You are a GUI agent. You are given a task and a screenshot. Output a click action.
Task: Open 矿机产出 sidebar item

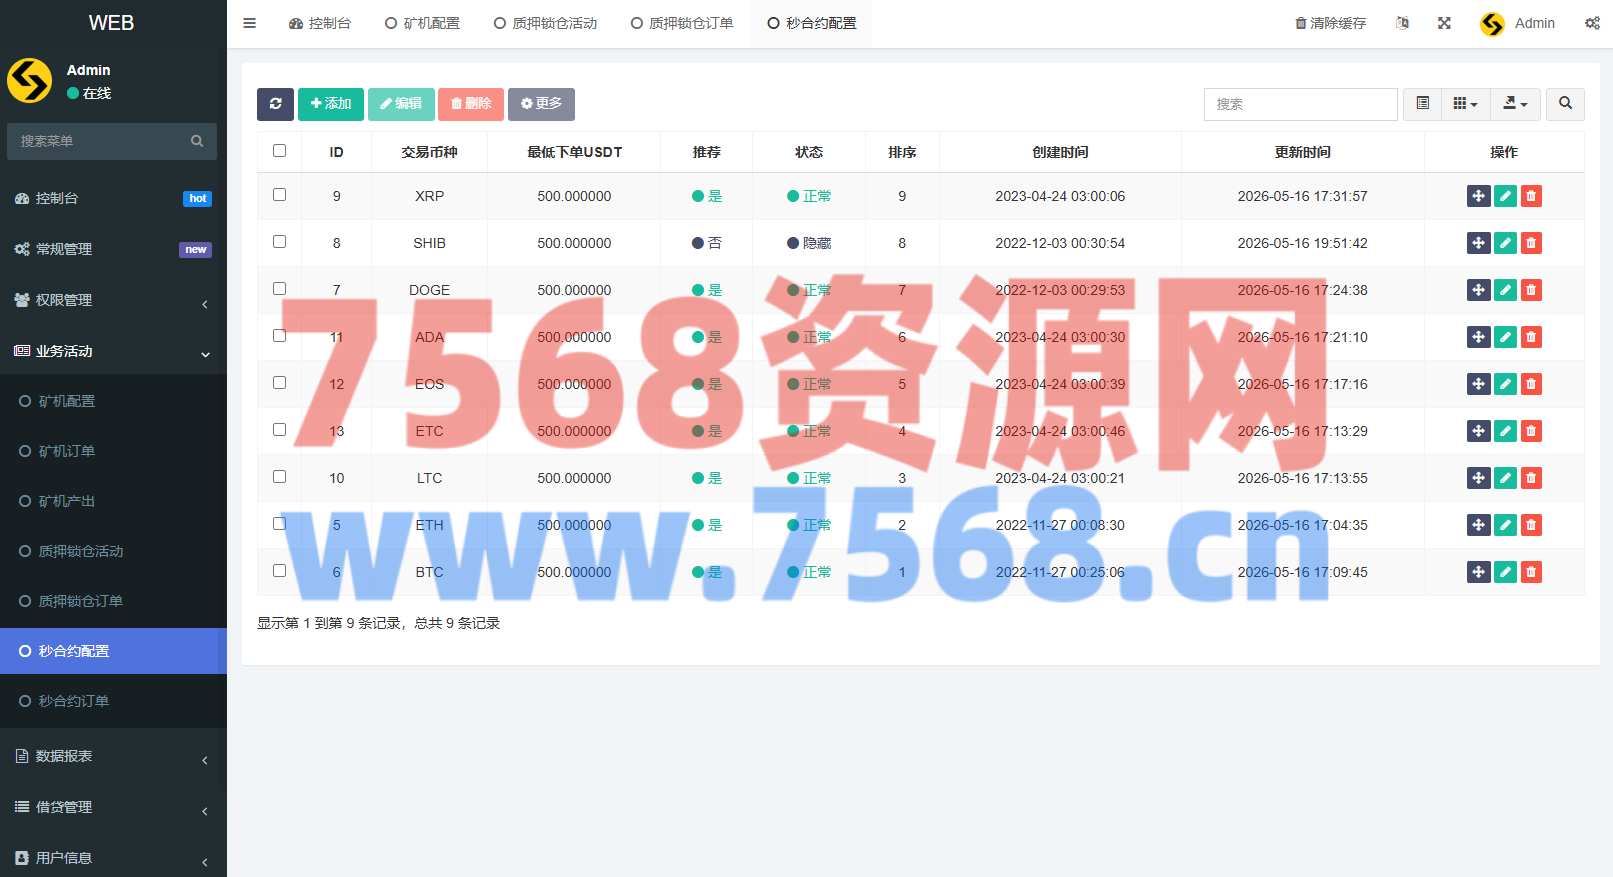113,501
